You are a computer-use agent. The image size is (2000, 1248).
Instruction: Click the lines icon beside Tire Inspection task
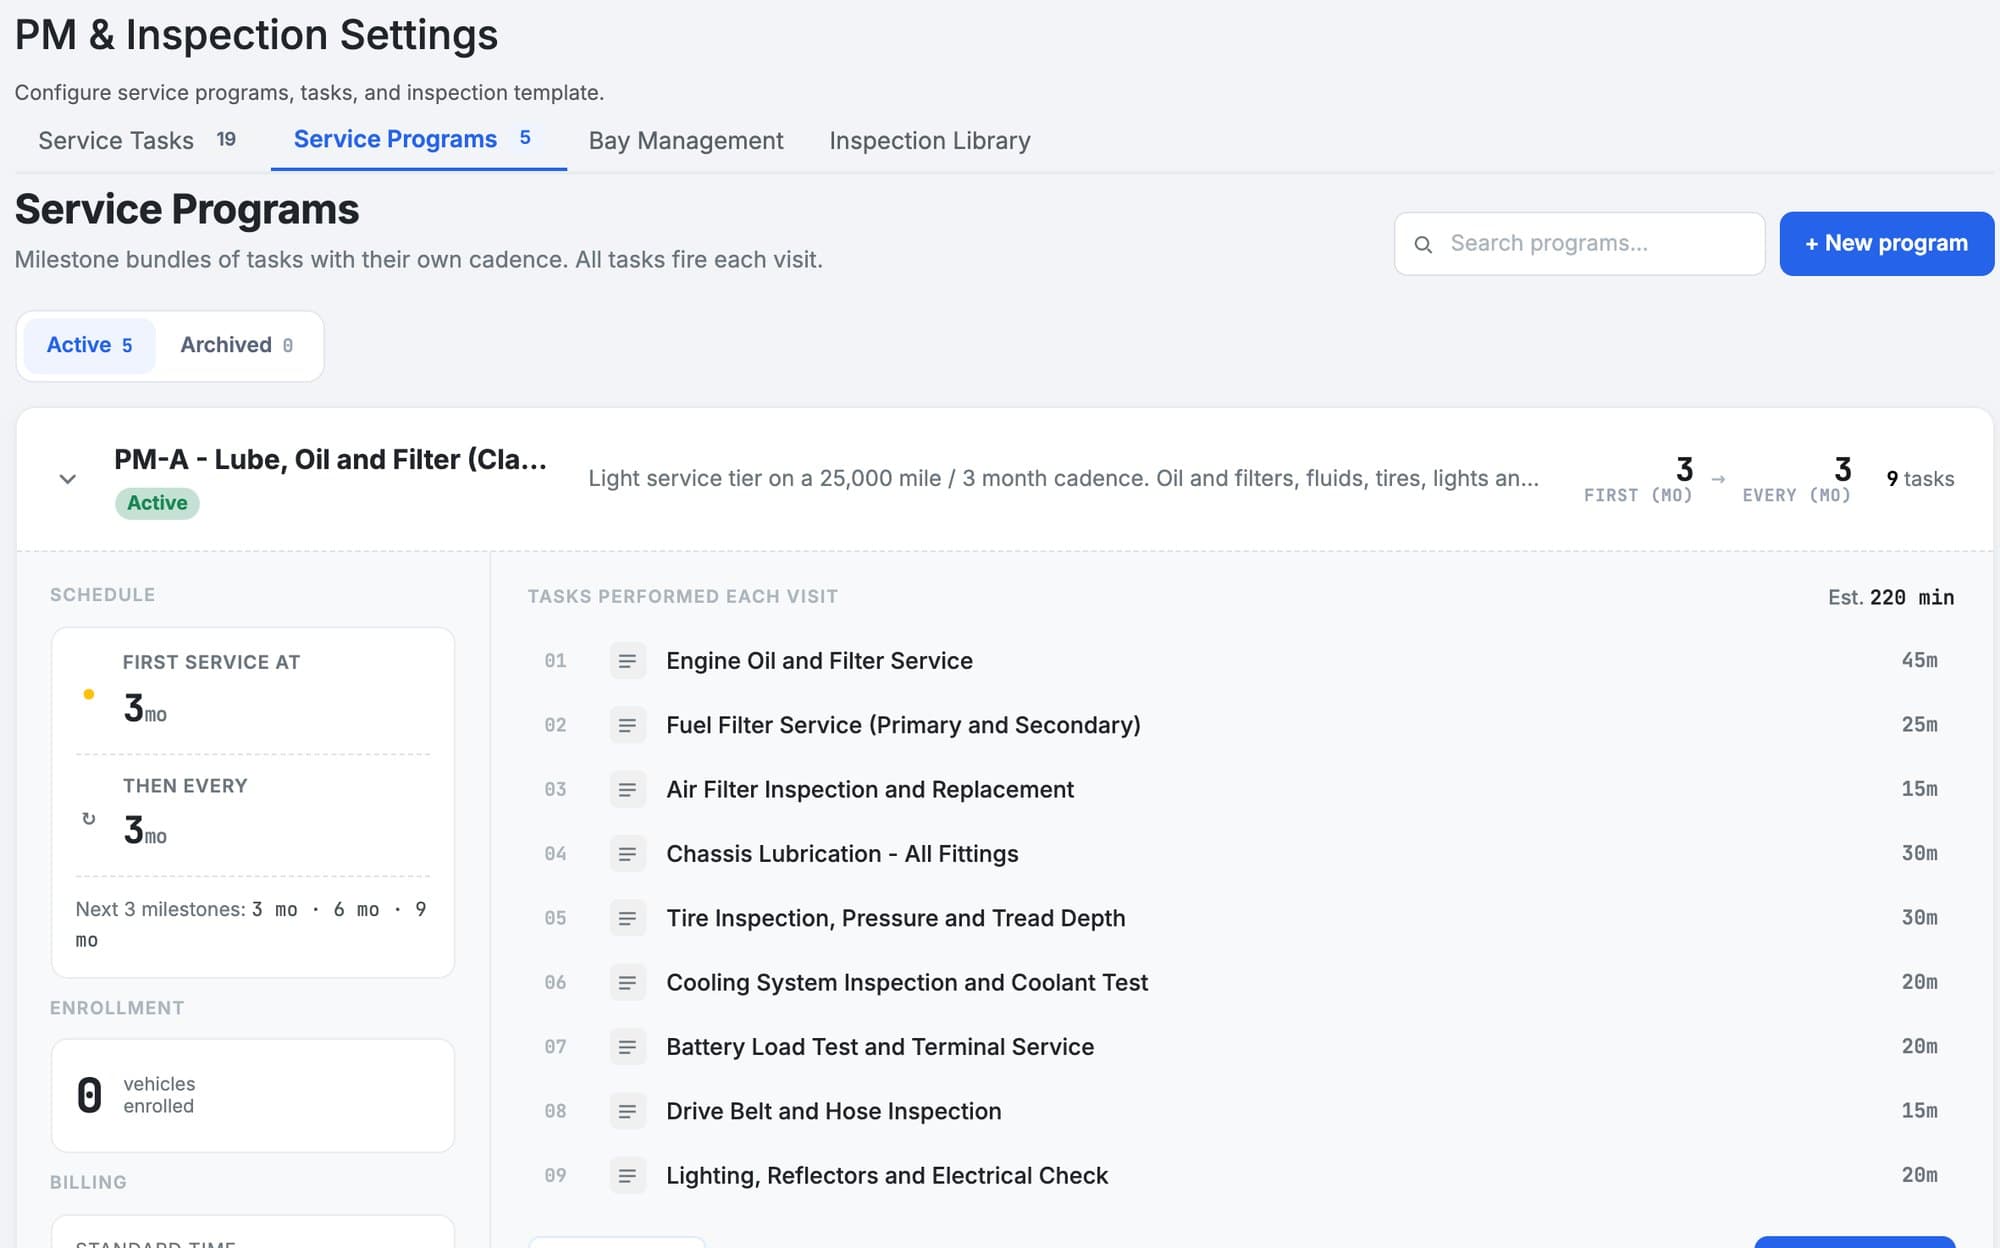(627, 918)
